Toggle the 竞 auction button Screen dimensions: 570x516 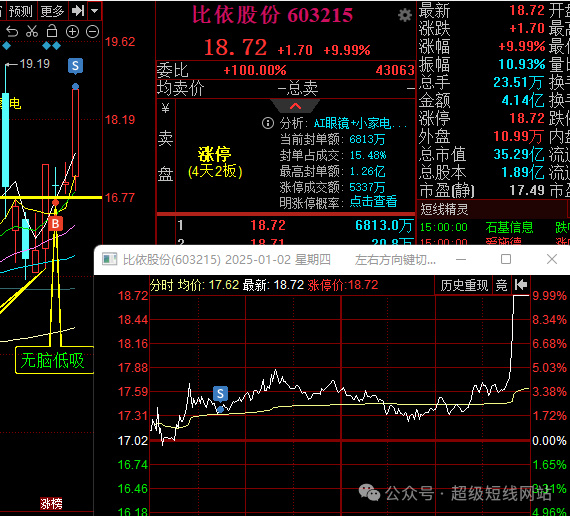point(502,285)
